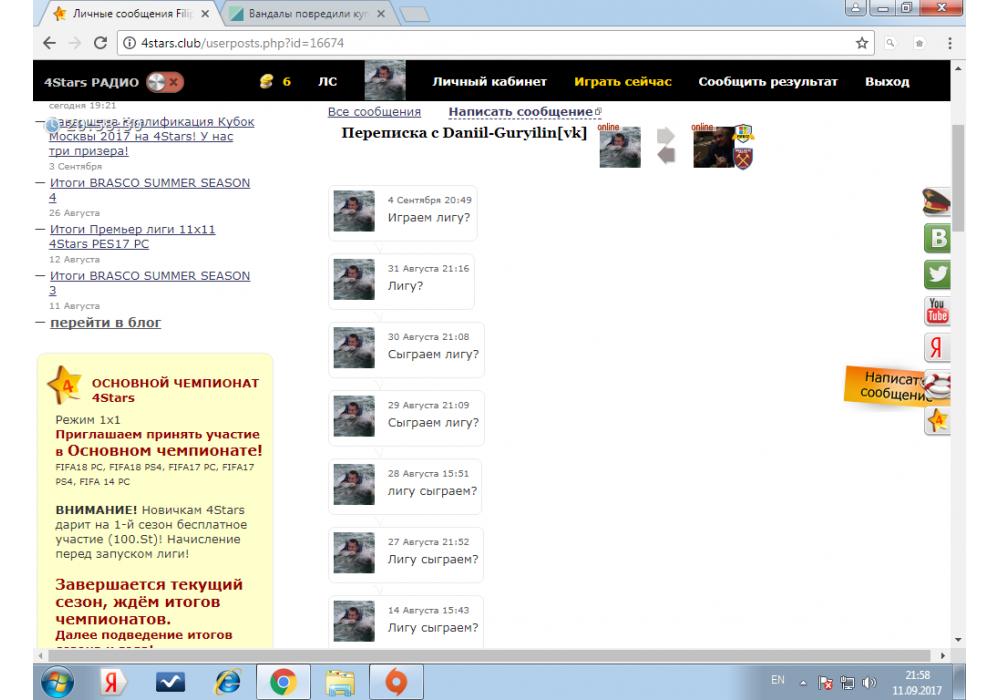Open the Twitter sidebar icon
The width and height of the screenshot is (1000, 700).
click(x=938, y=274)
